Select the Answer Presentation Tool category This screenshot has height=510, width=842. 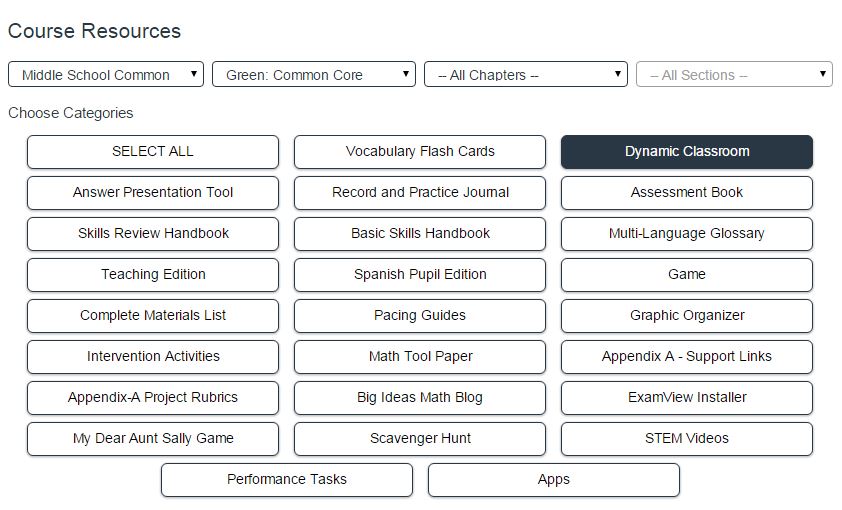pyautogui.click(x=153, y=193)
